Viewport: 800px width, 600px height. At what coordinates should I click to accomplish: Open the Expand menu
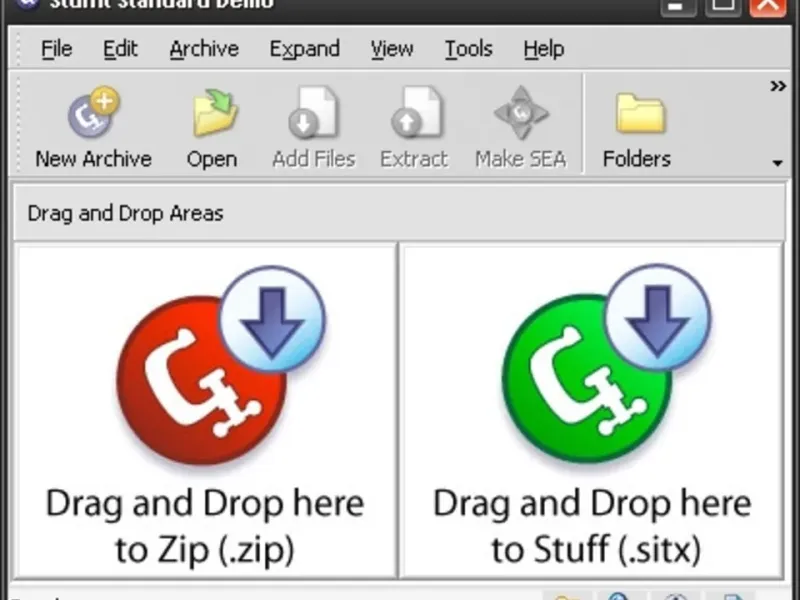click(x=305, y=49)
